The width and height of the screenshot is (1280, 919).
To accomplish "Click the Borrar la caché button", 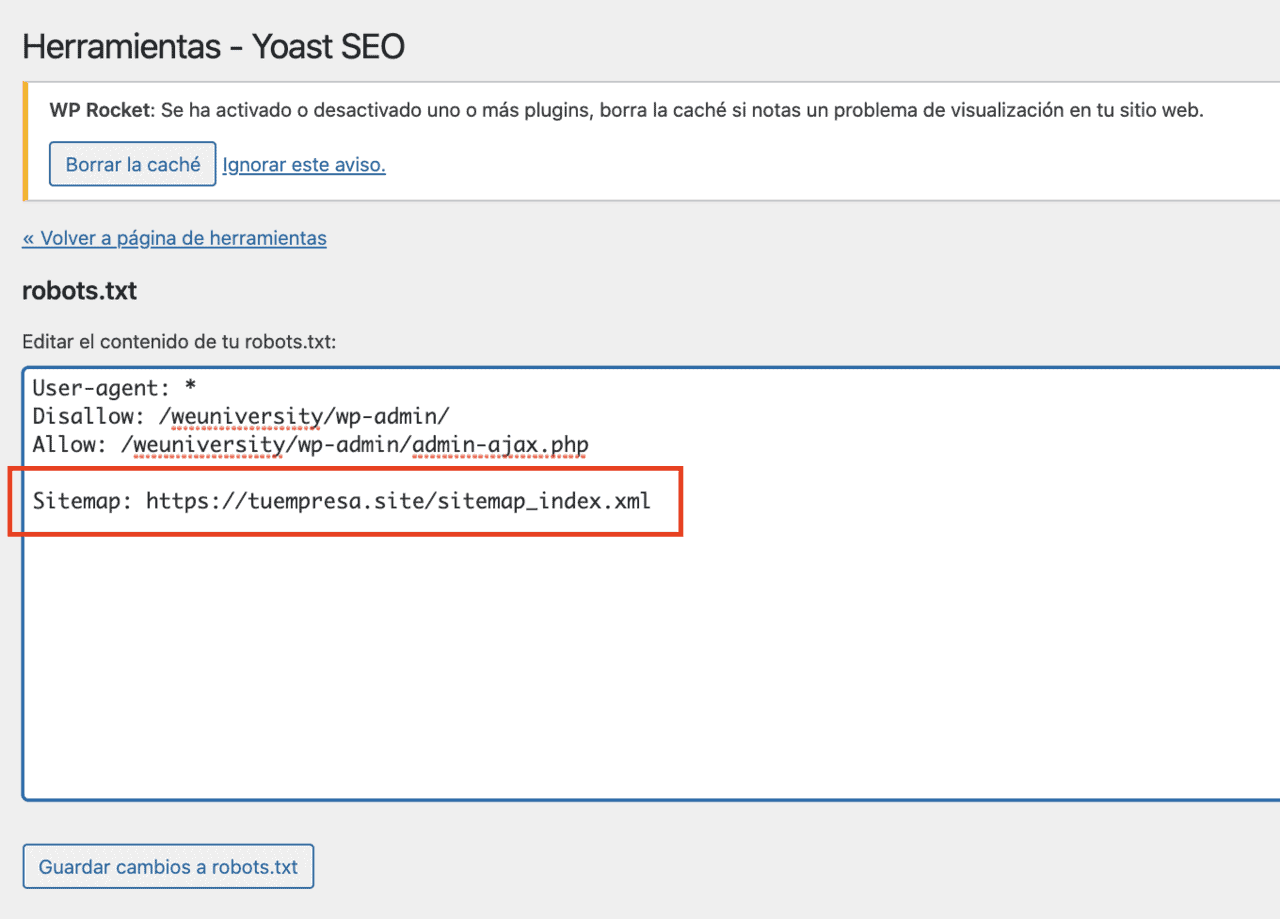I will [x=133, y=164].
